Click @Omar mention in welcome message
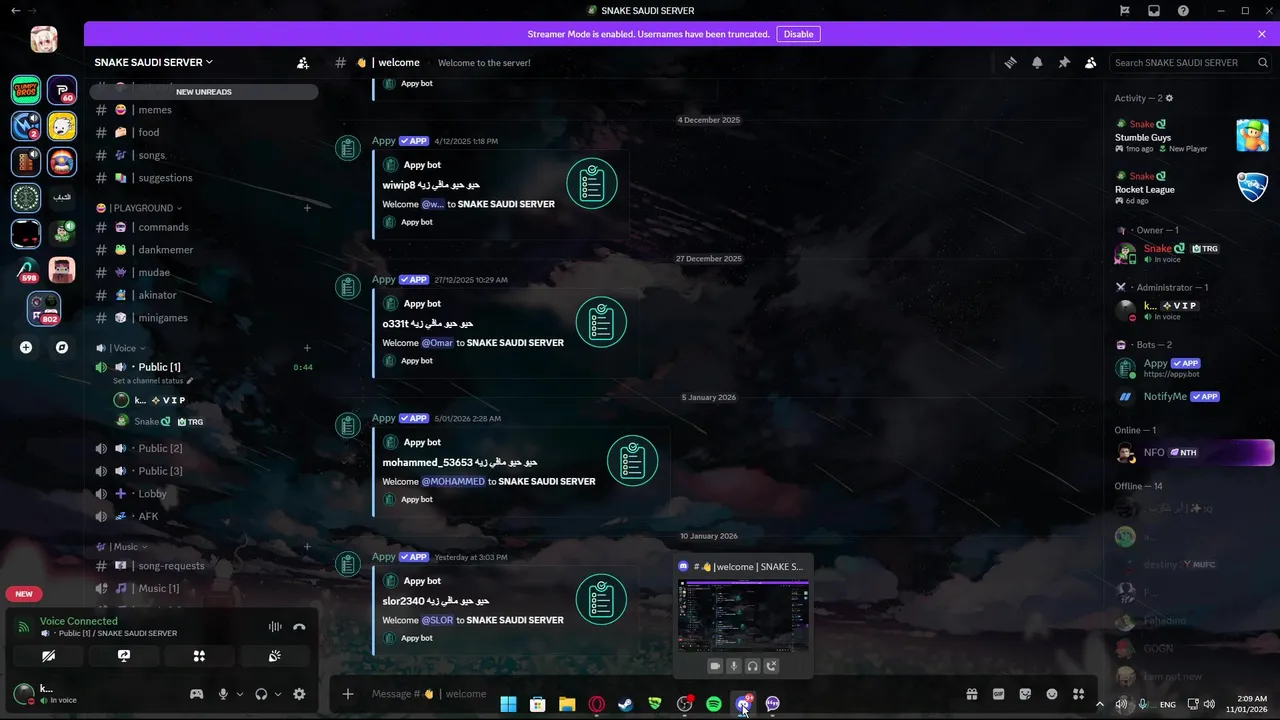This screenshot has width=1280, height=720. (437, 343)
